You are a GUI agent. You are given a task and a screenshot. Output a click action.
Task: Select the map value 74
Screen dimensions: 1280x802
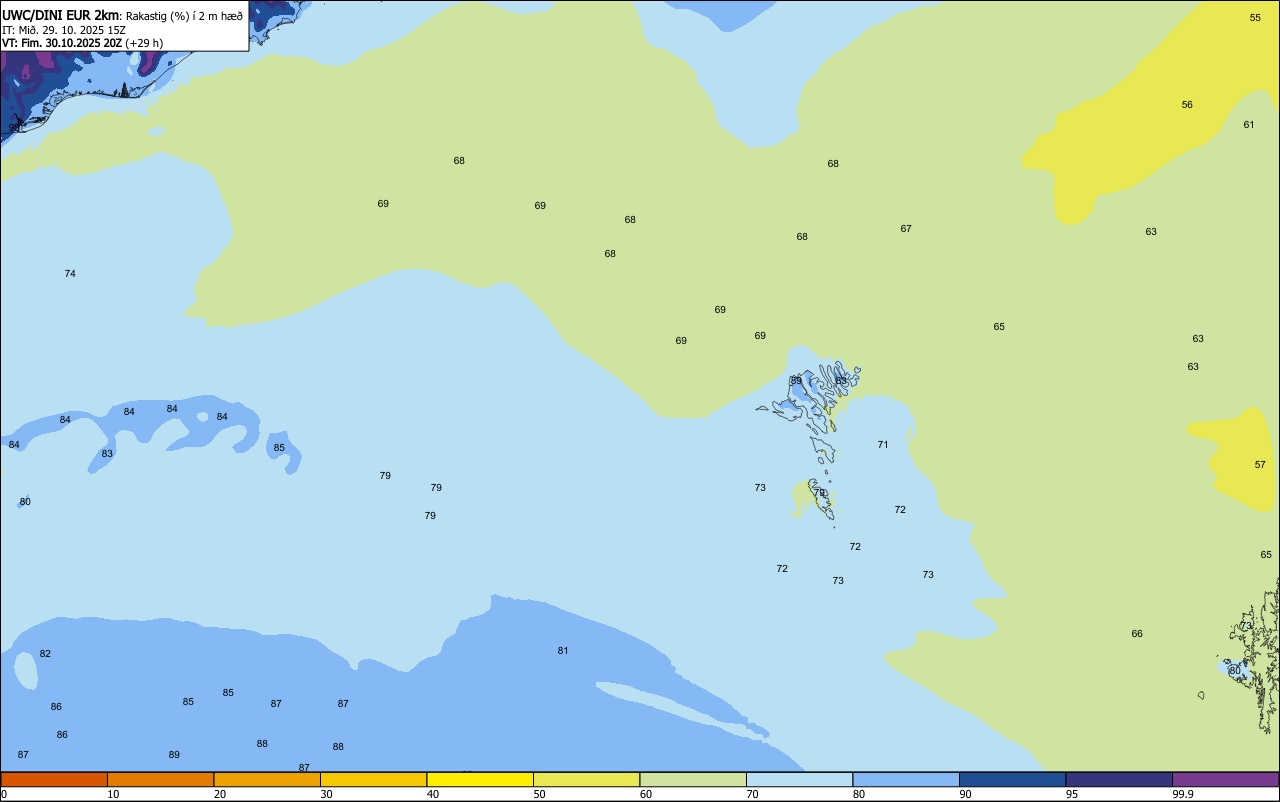70,274
